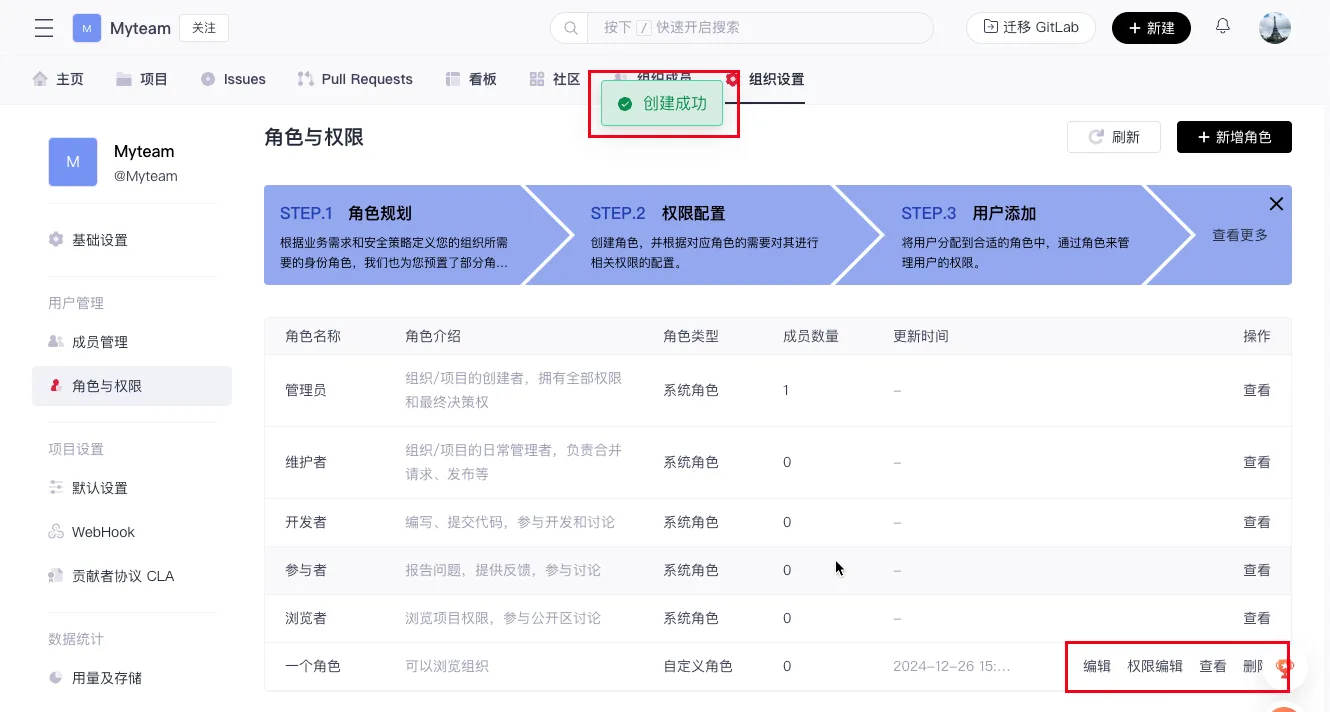
Task: Open 用量及存储 in sidebar
Action: tap(106, 678)
